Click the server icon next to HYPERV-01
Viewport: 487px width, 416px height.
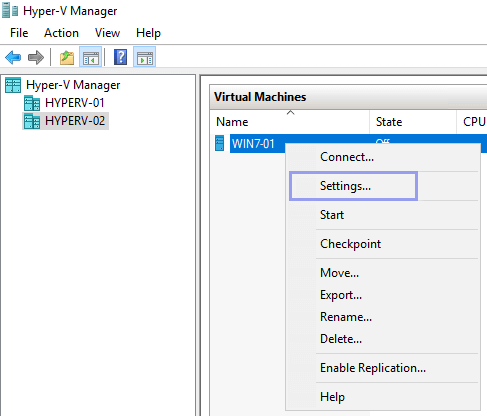[x=32, y=103]
